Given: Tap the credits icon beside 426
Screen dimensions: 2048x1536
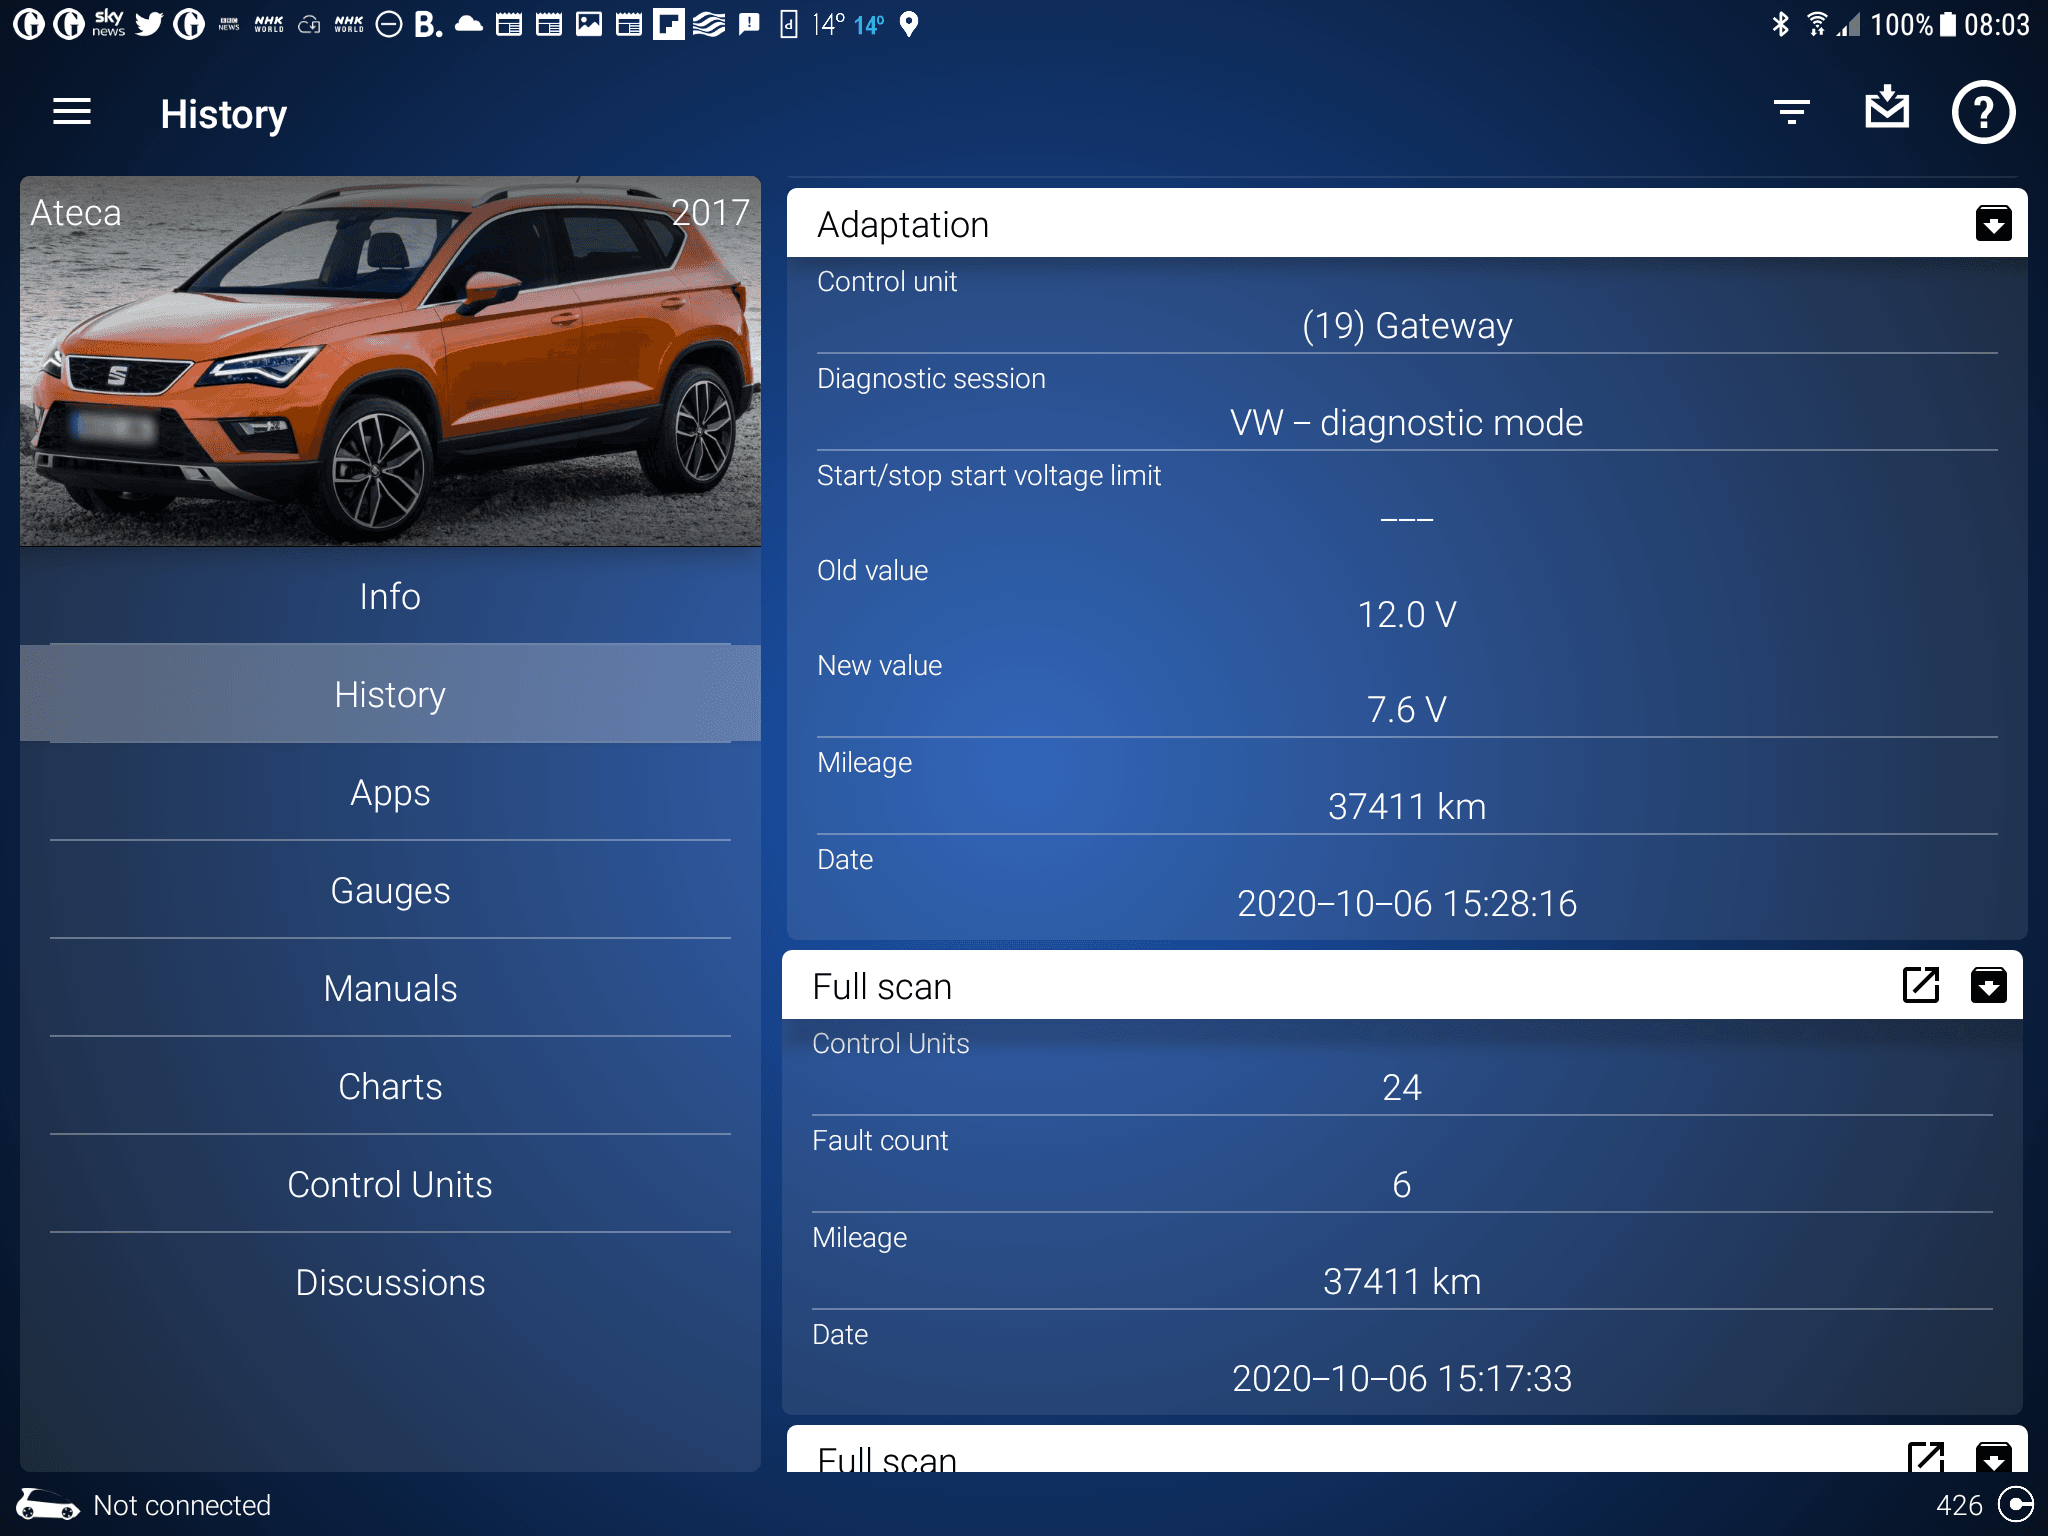Looking at the screenshot, I should (x=2015, y=1504).
